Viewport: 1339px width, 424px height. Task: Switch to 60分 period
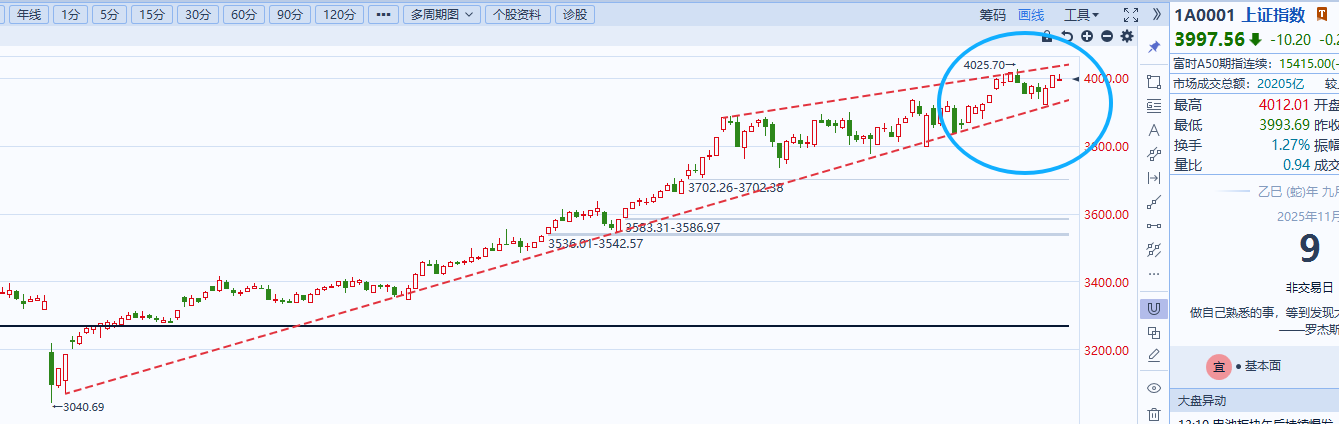click(243, 14)
